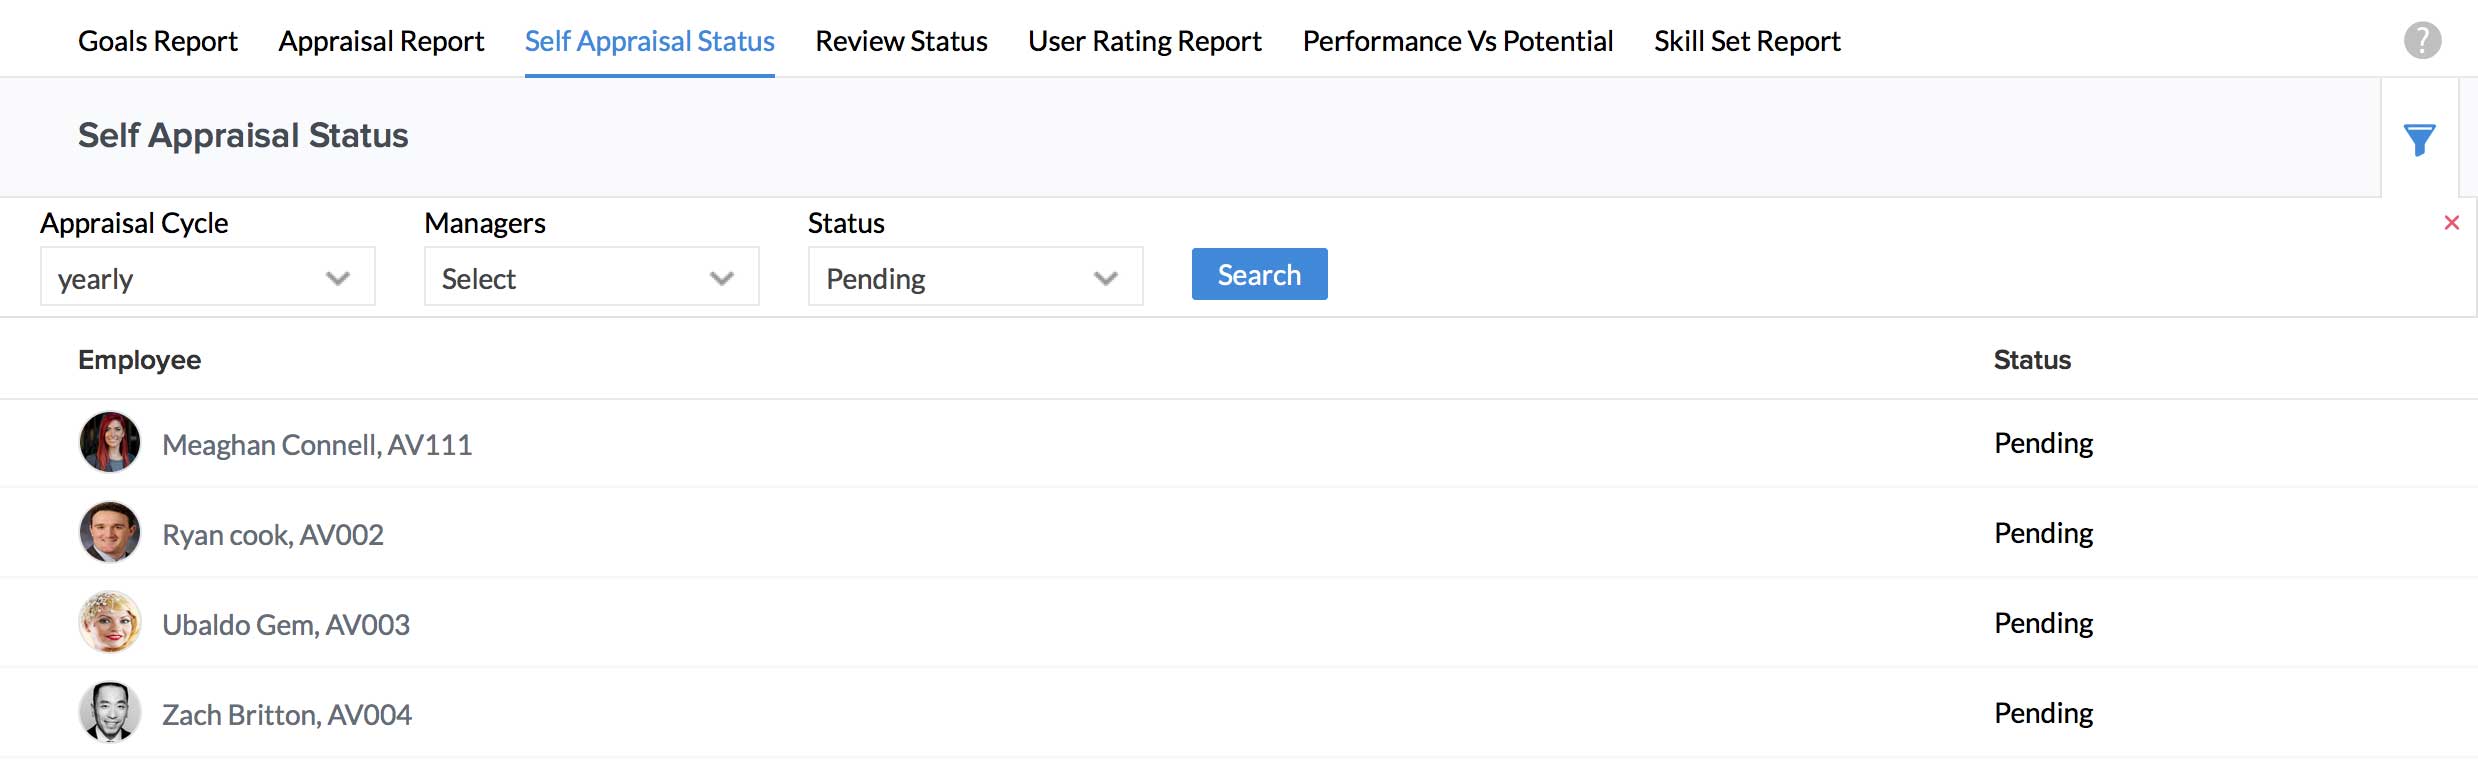The height and width of the screenshot is (760, 2478).
Task: Open the Status filter dropdown
Action: [x=975, y=277]
